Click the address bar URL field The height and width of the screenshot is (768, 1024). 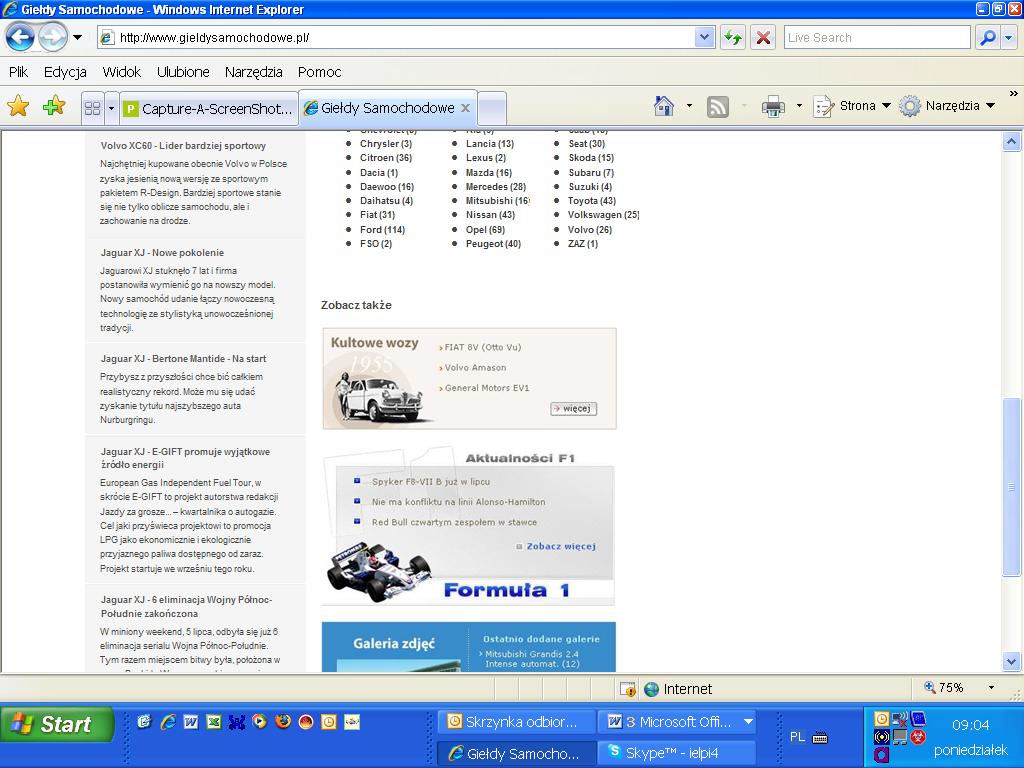[x=397, y=37]
